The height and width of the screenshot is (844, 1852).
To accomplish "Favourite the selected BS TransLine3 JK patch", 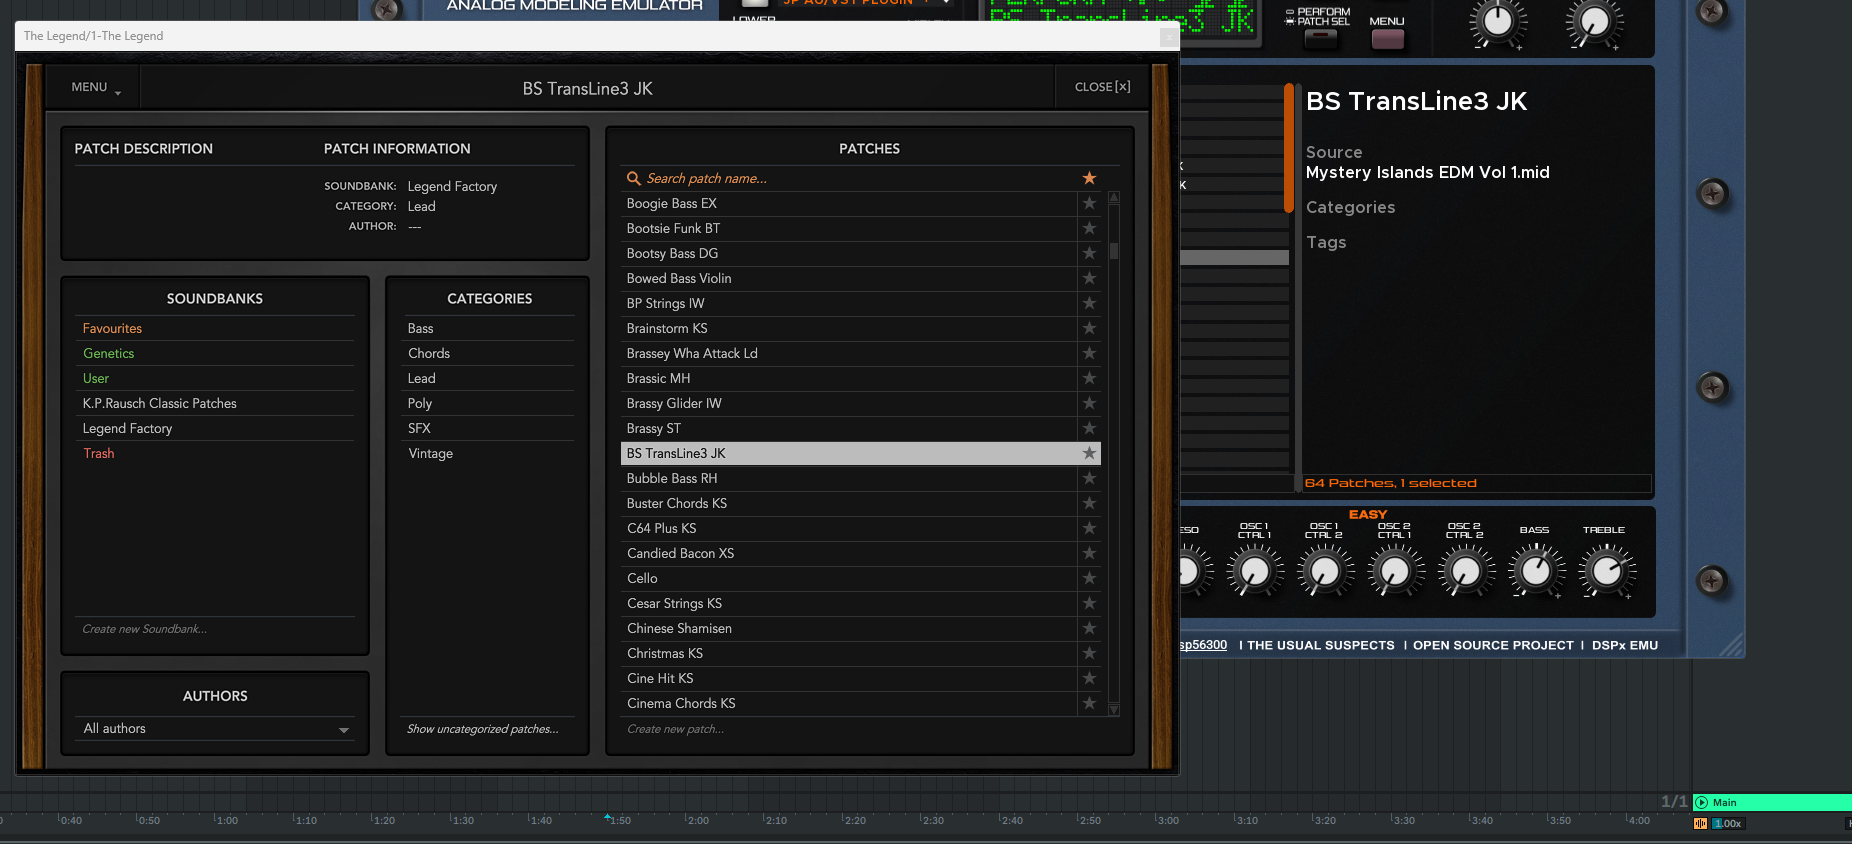I will point(1089,453).
